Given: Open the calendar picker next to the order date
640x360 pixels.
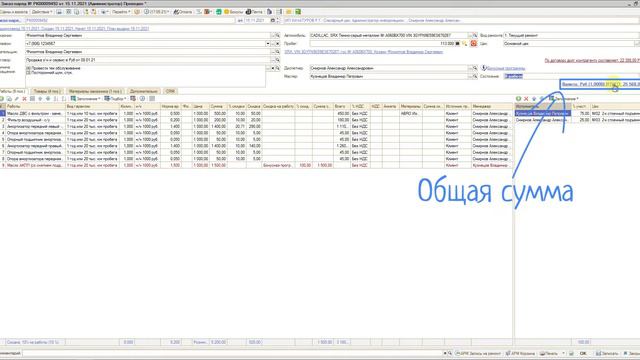Looking at the screenshot, I should point(273,20).
